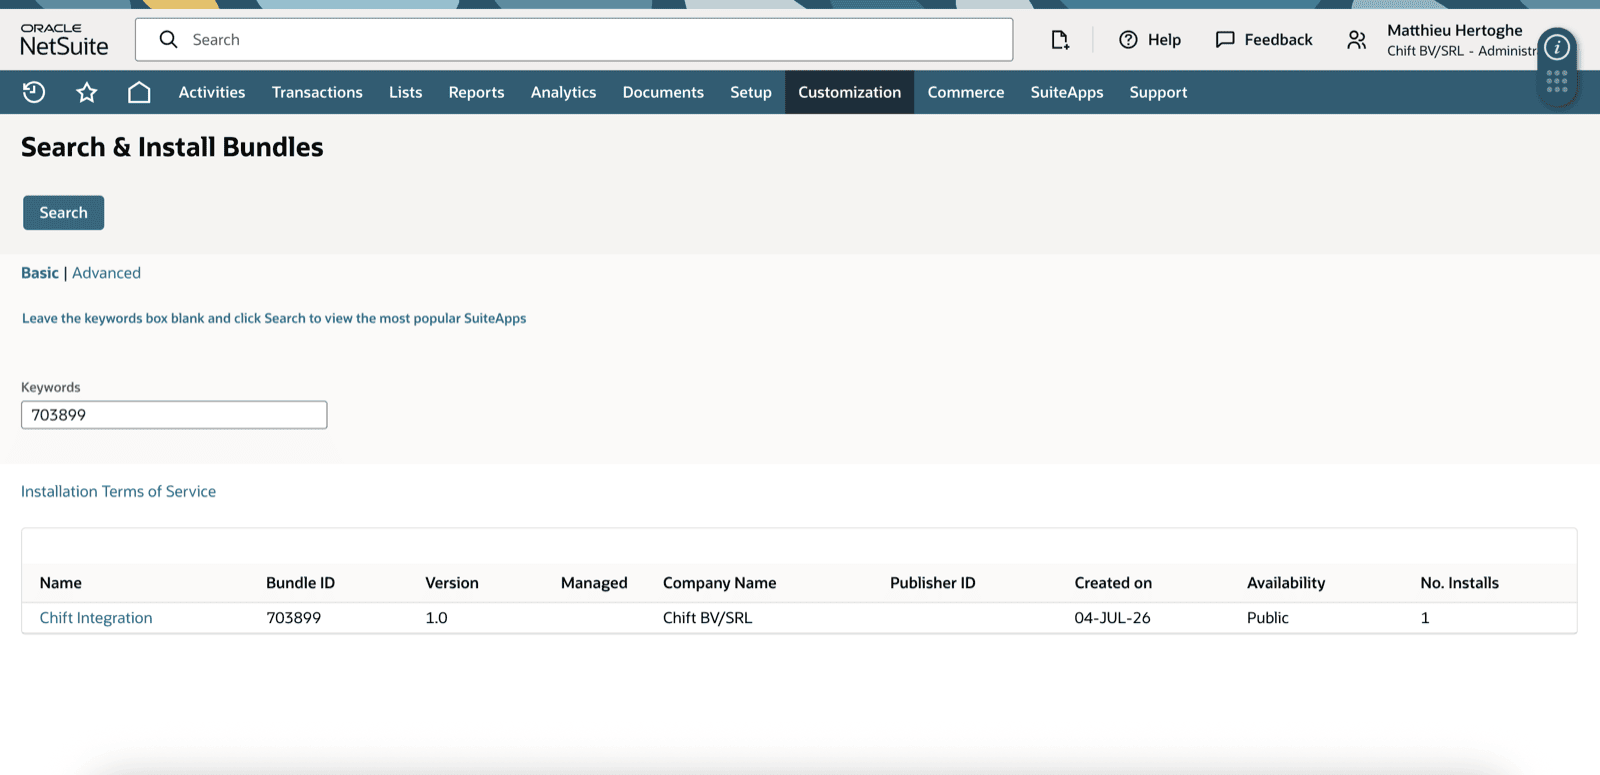Open the Documents menu

(663, 92)
